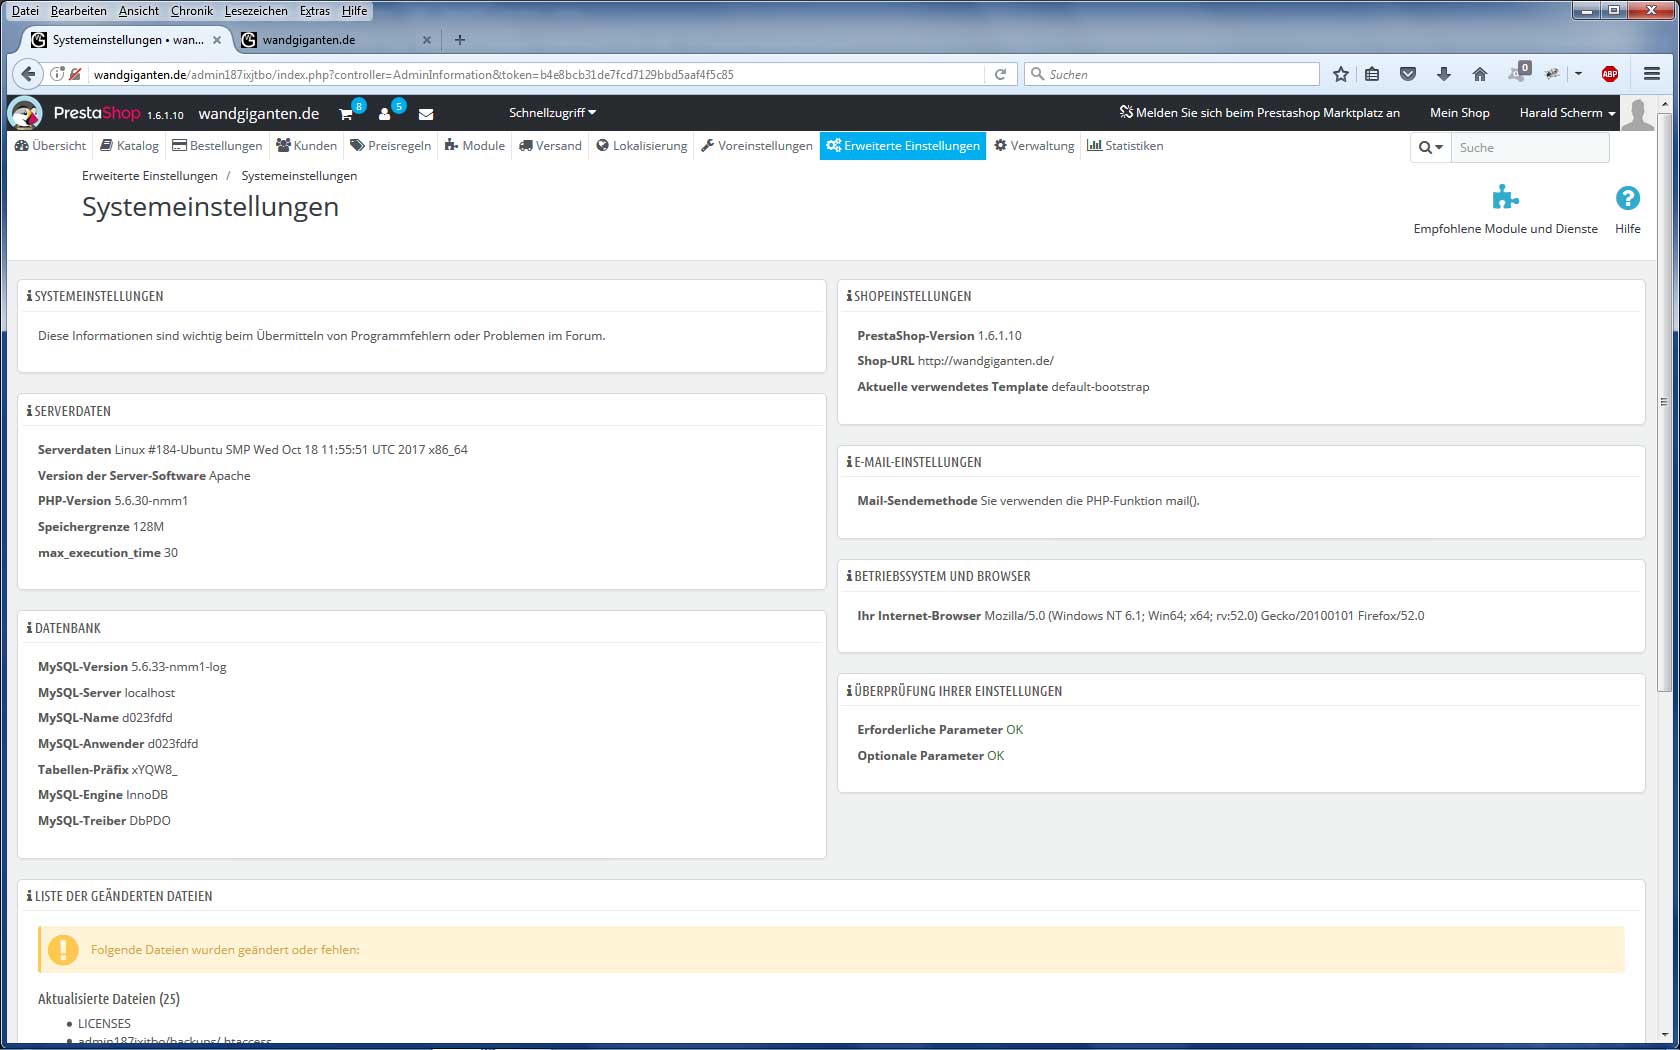Click the Pocket icon in toolbar
The height and width of the screenshot is (1050, 1680).
point(1408,74)
